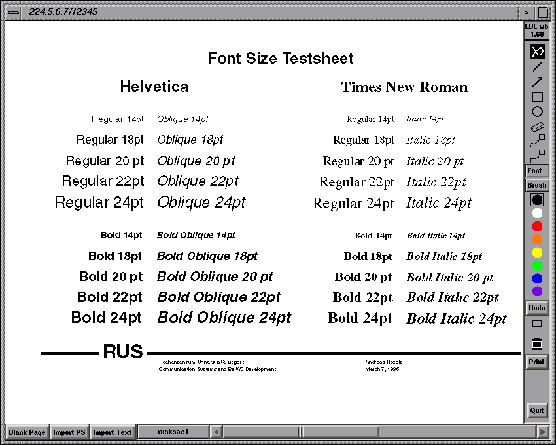556x445 pixels.
Task: Pick the black color swatch
Action: point(537,200)
